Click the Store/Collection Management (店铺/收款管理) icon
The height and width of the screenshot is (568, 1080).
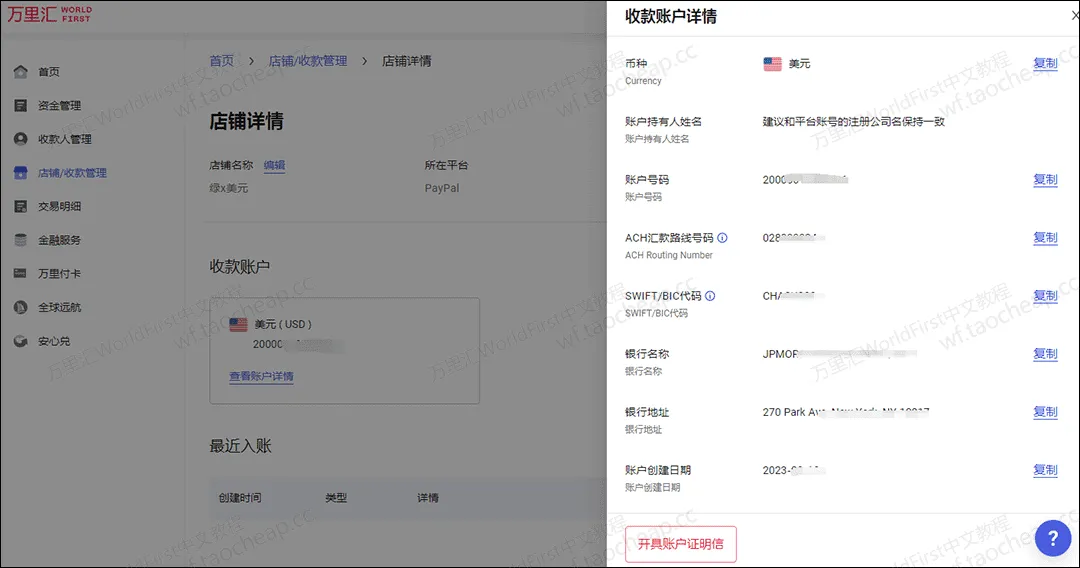20,173
